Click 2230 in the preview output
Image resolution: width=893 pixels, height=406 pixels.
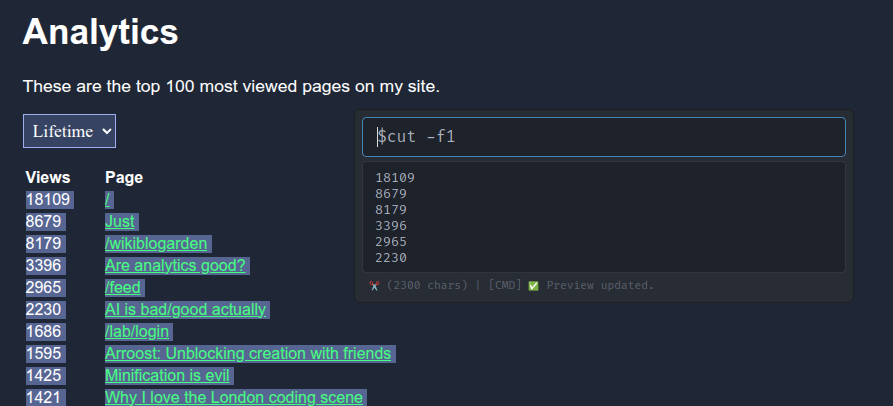[391, 258]
